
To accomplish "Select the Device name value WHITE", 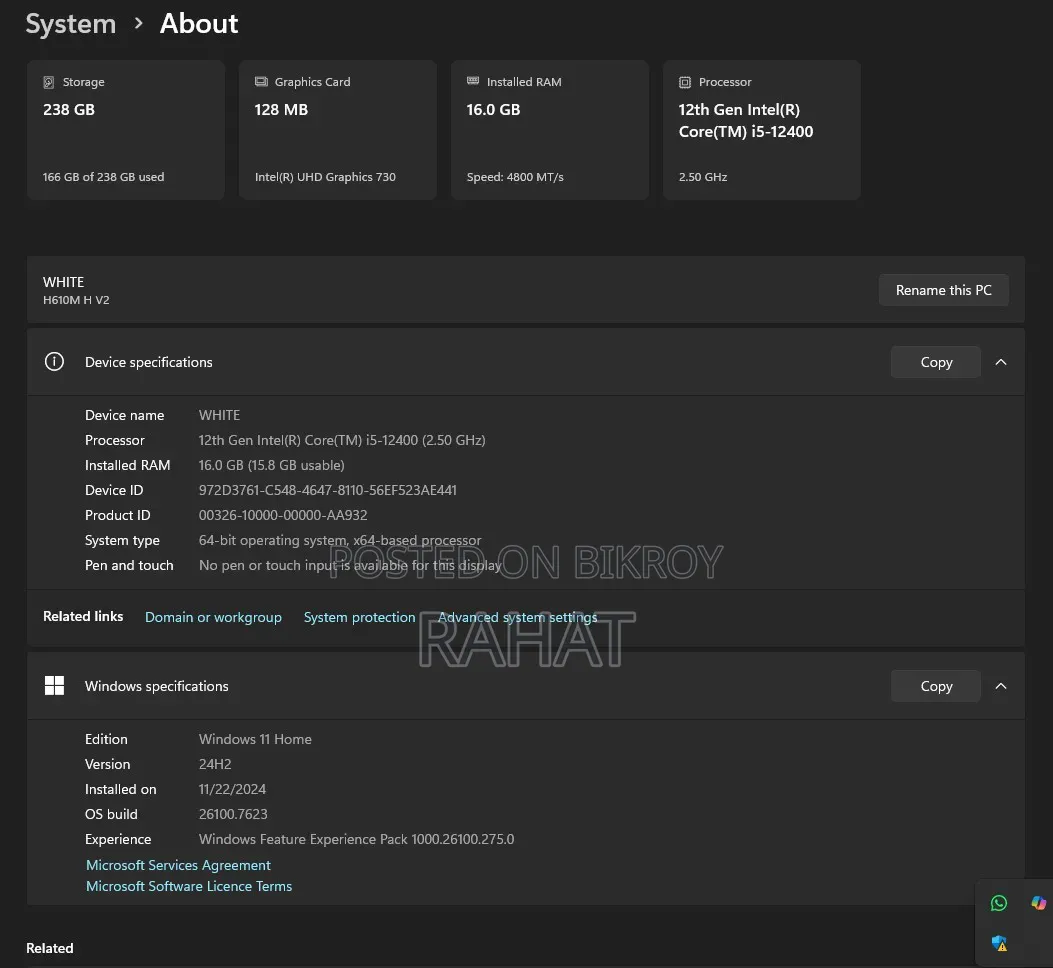I will pyautogui.click(x=219, y=414).
